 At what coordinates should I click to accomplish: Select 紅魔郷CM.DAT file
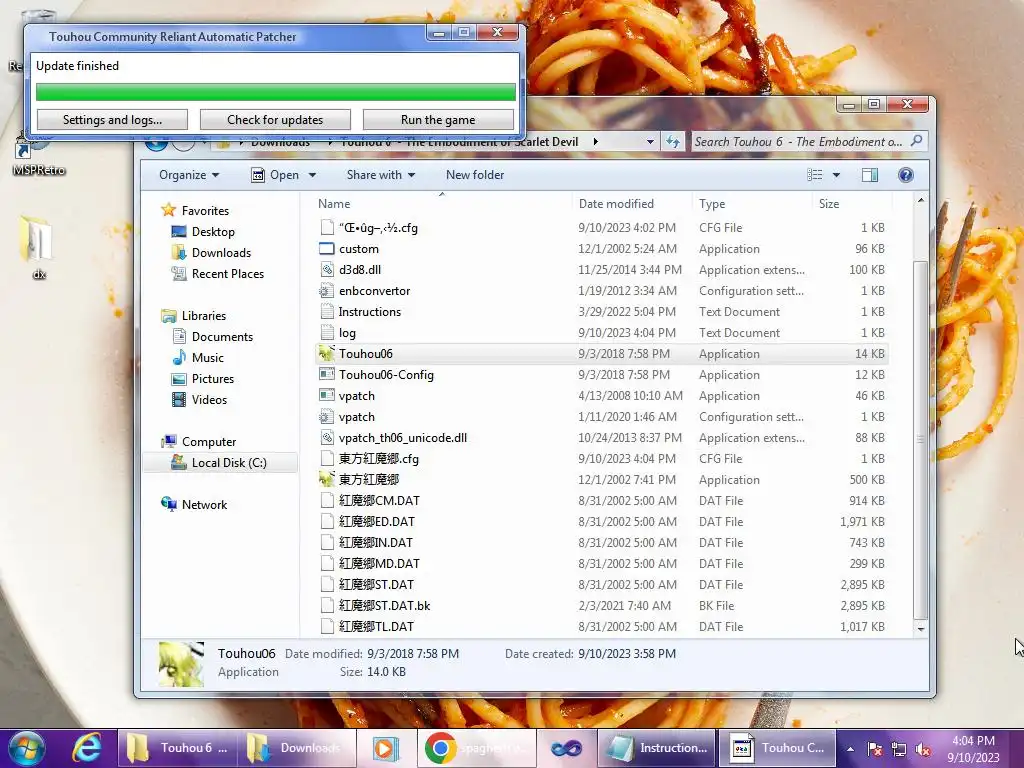(x=379, y=500)
